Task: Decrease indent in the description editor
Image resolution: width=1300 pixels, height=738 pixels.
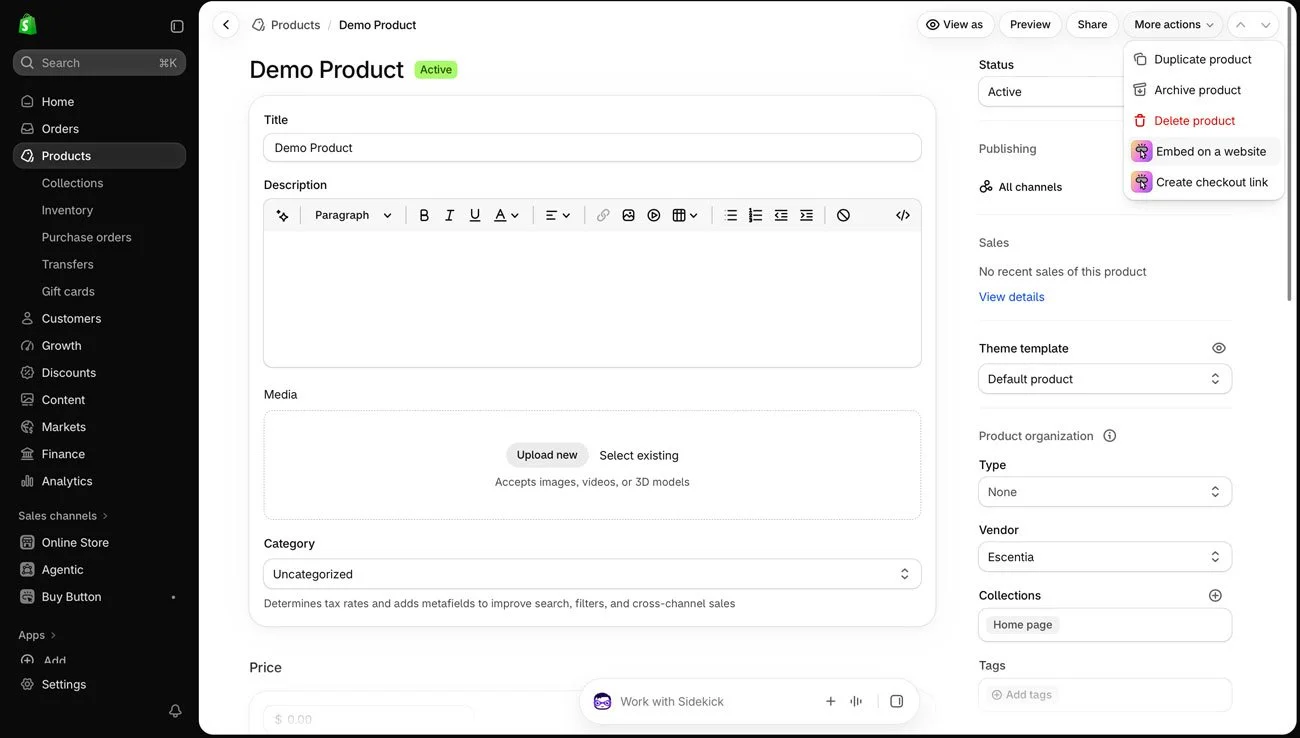Action: (781, 215)
